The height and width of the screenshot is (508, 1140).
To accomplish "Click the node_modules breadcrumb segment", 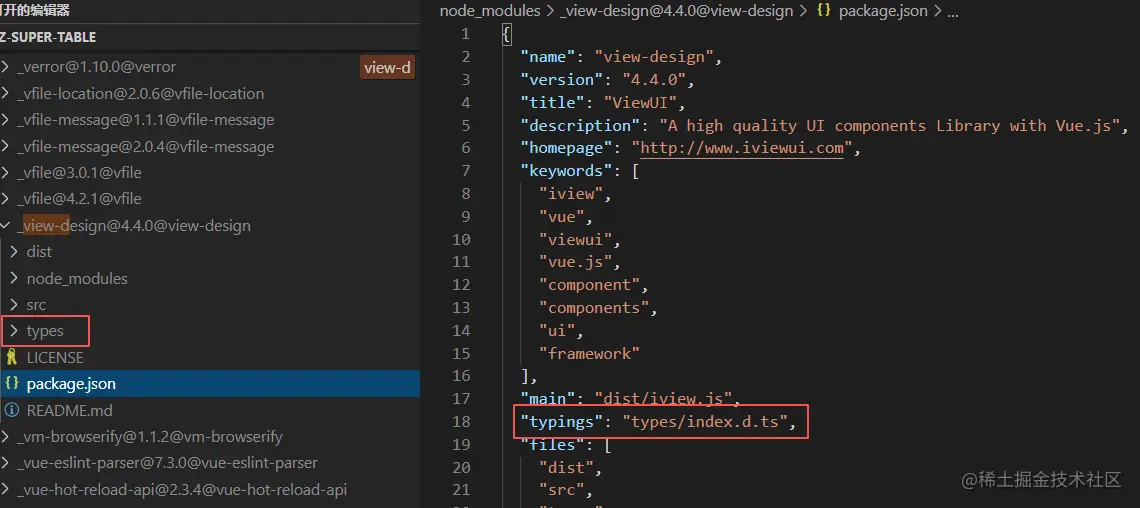I will [x=490, y=11].
